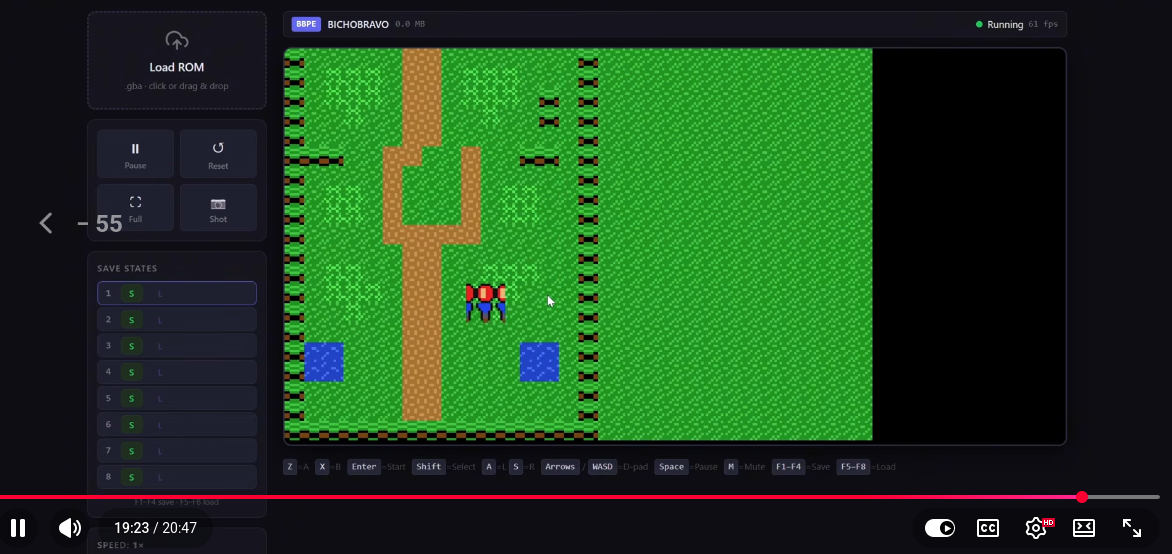The height and width of the screenshot is (554, 1172).
Task: Click the green Running status indicator
Action: [999, 25]
